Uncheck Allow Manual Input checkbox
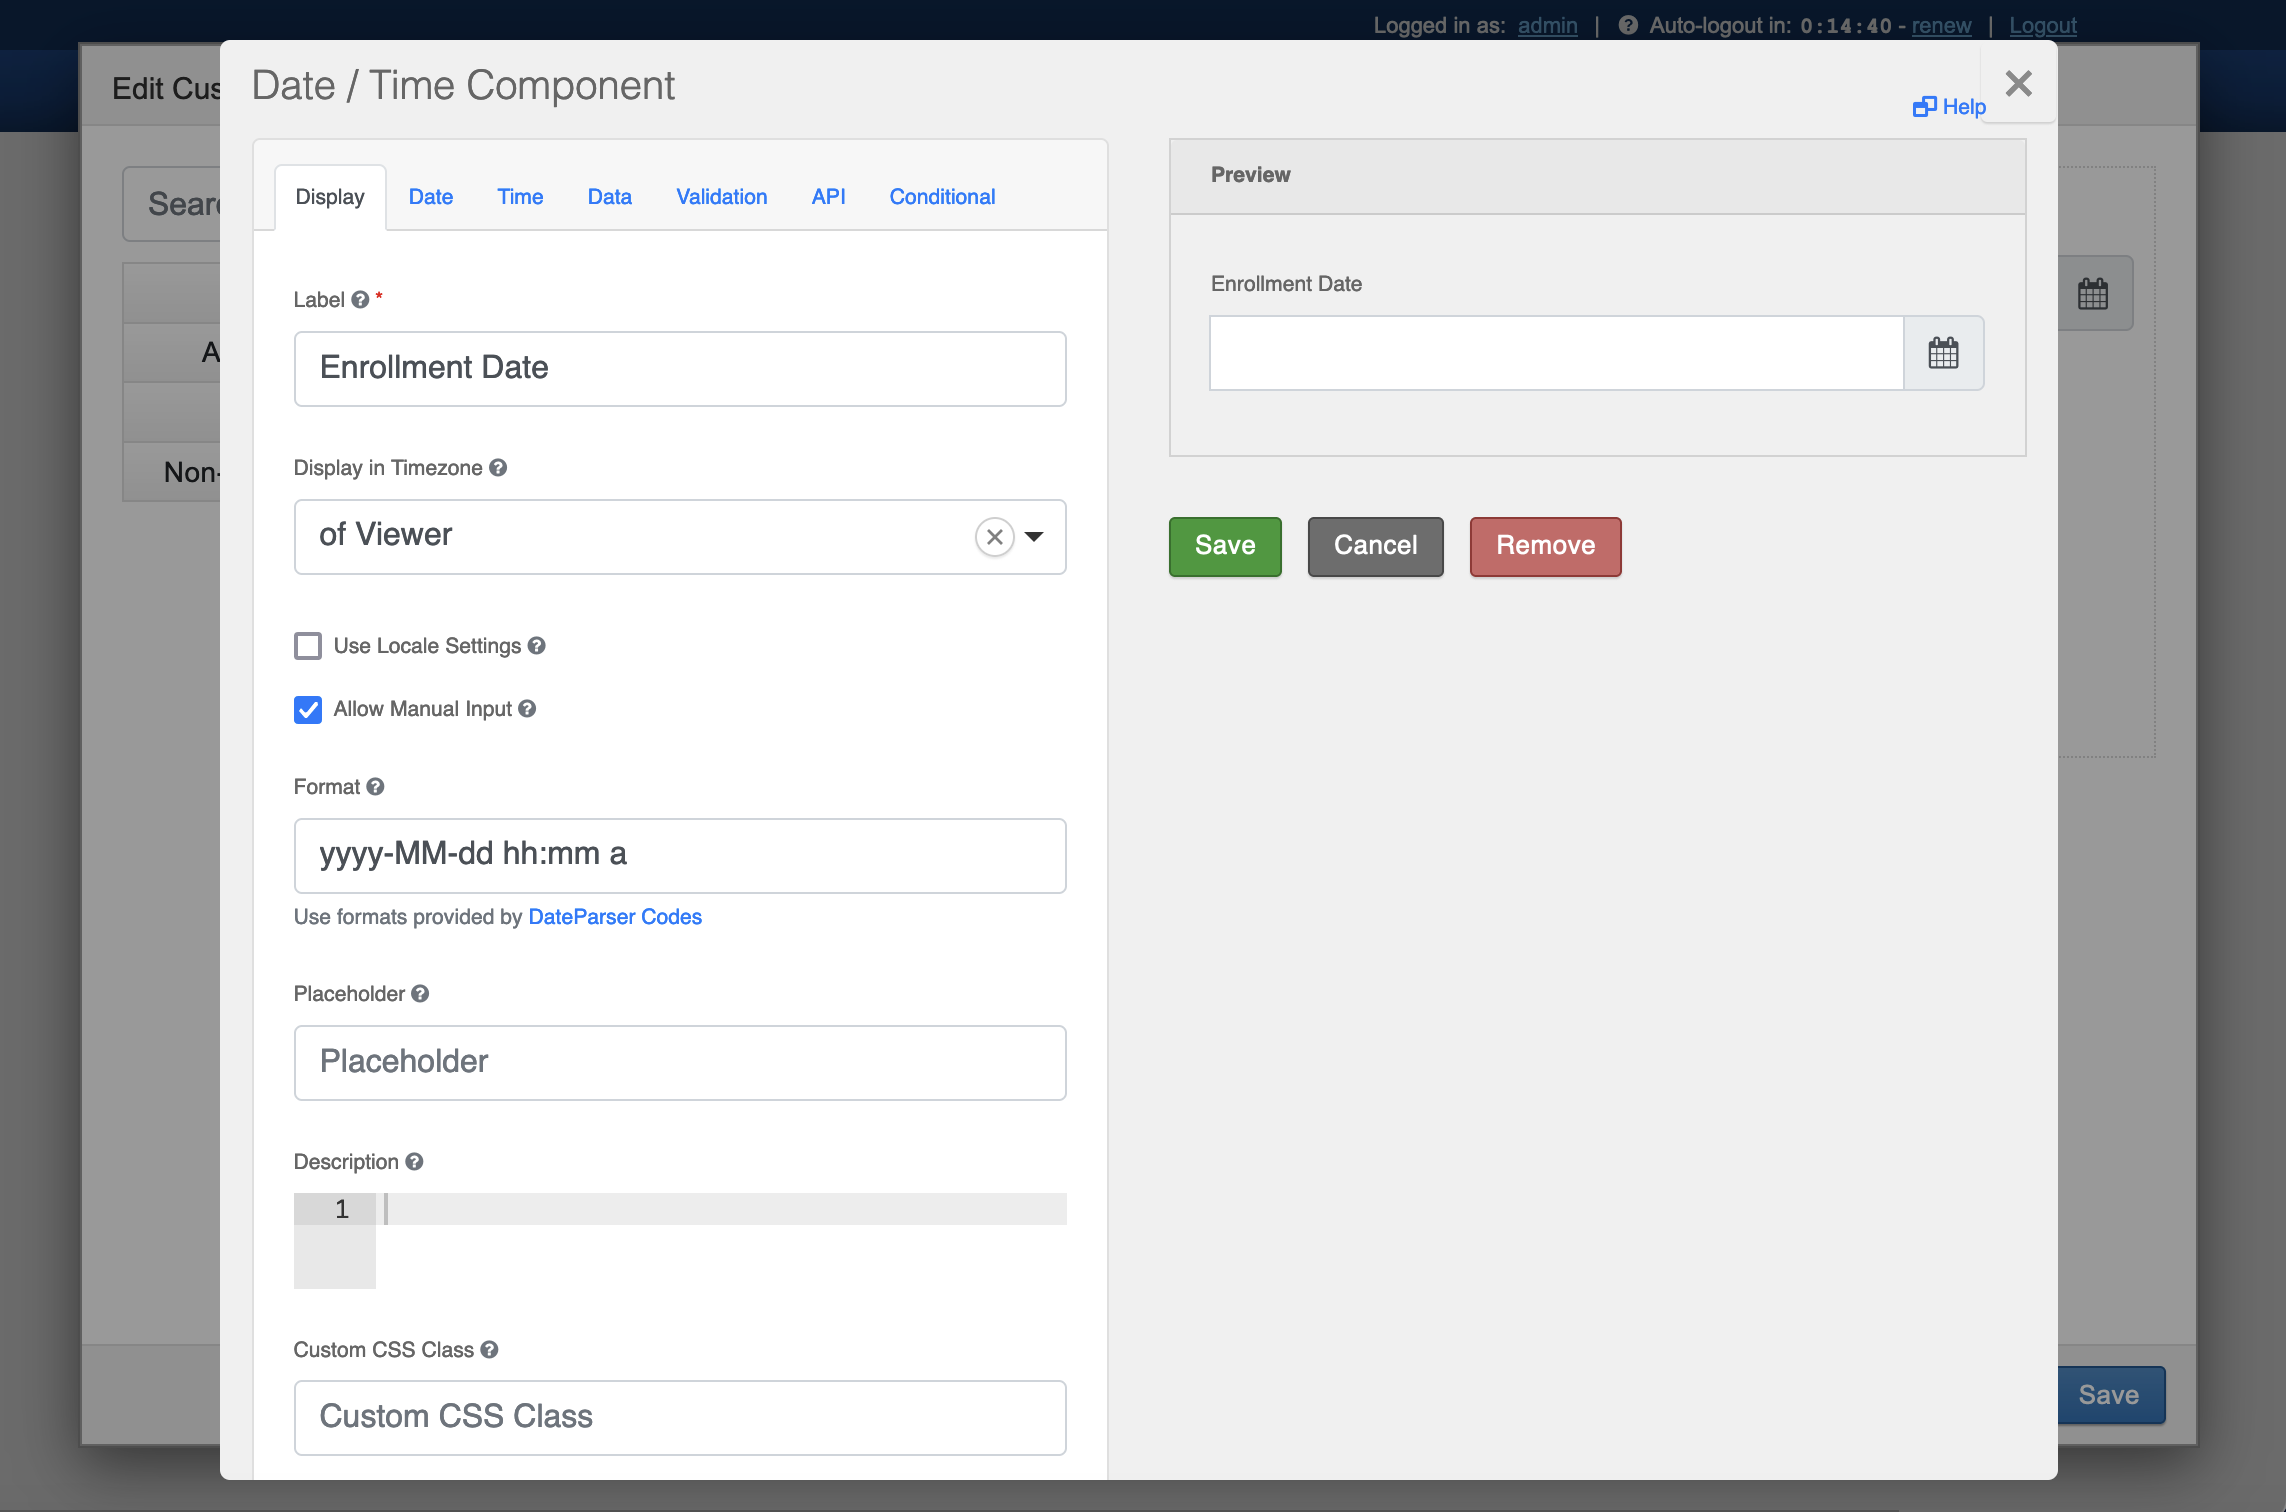Screen dimensions: 2286x1512 coord(308,710)
